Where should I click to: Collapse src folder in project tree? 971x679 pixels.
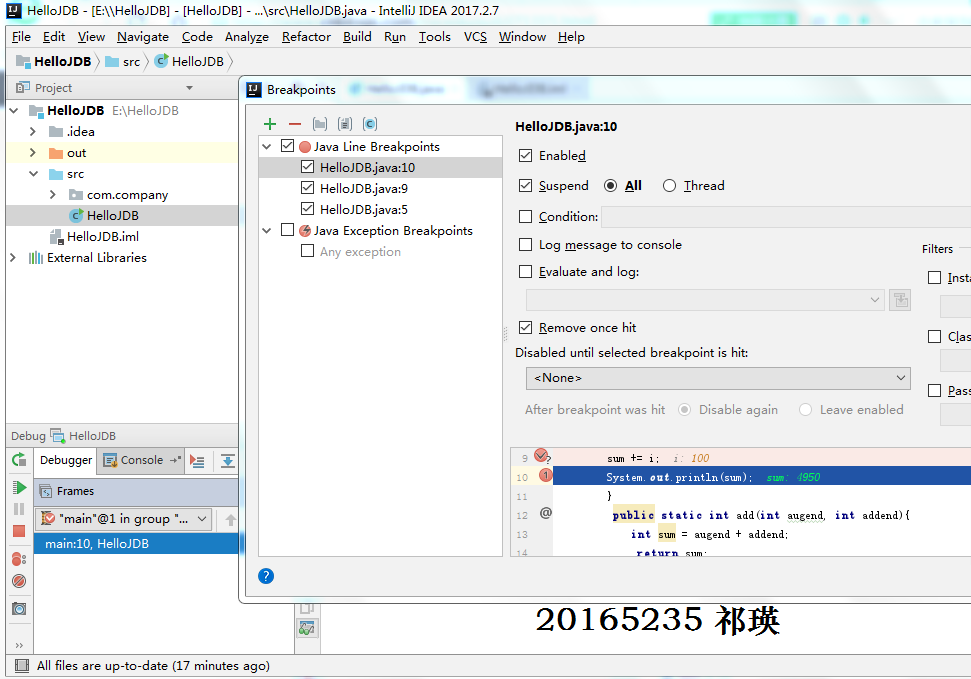(x=33, y=173)
